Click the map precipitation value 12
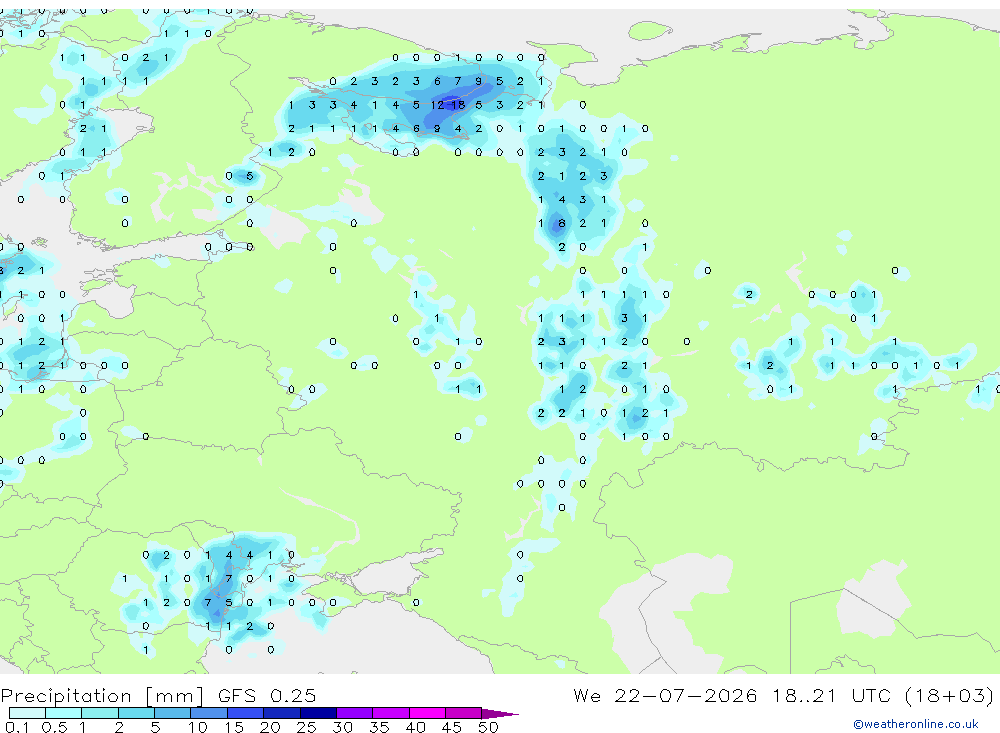The image size is (1000, 733). pos(437,105)
